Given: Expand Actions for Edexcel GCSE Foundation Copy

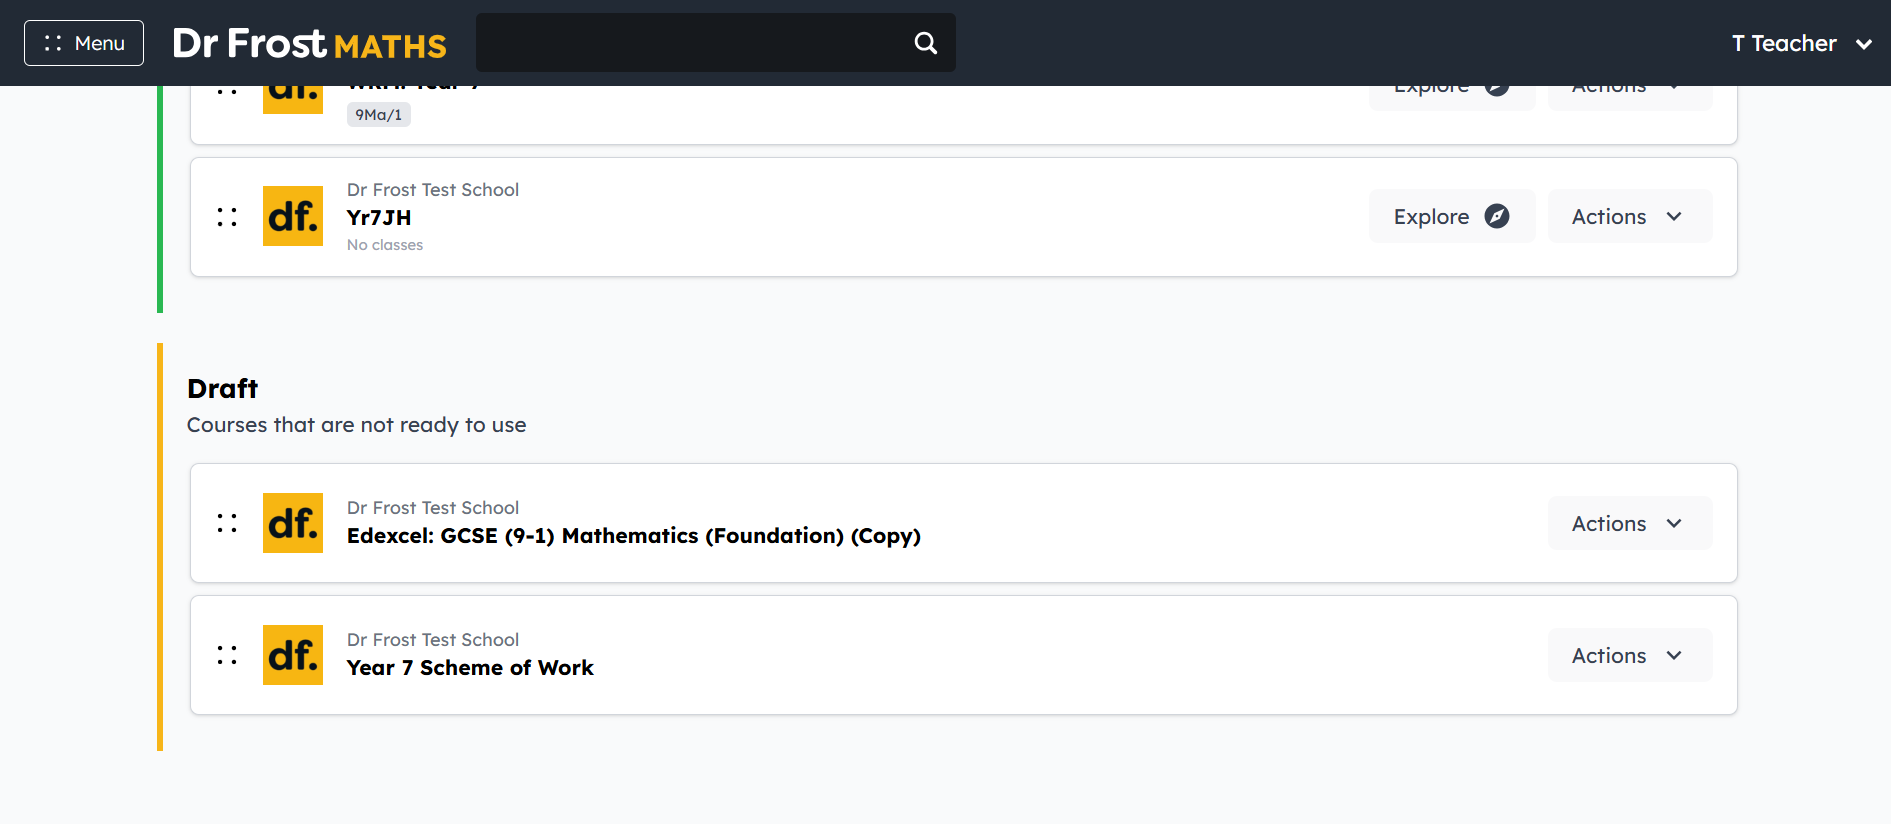Looking at the screenshot, I should [x=1630, y=523].
